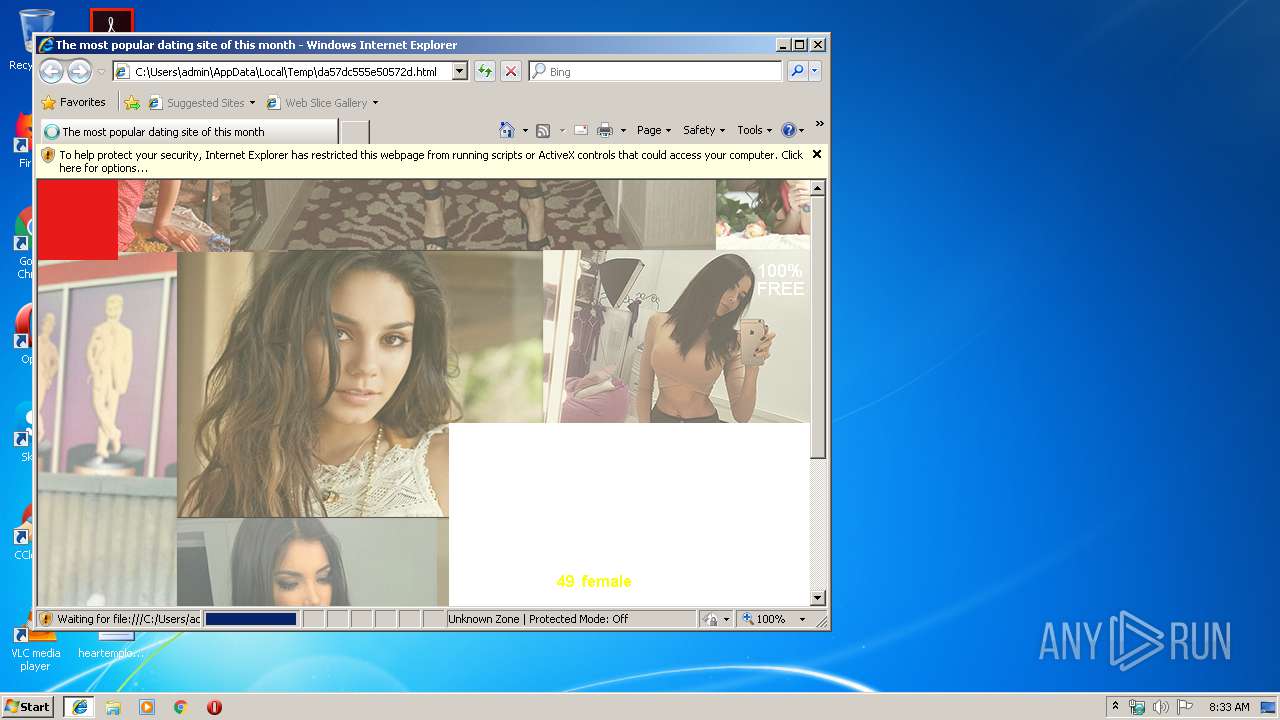Image resolution: width=1280 pixels, height=720 pixels.
Task: Click the '49, female' yellow text
Action: (594, 581)
